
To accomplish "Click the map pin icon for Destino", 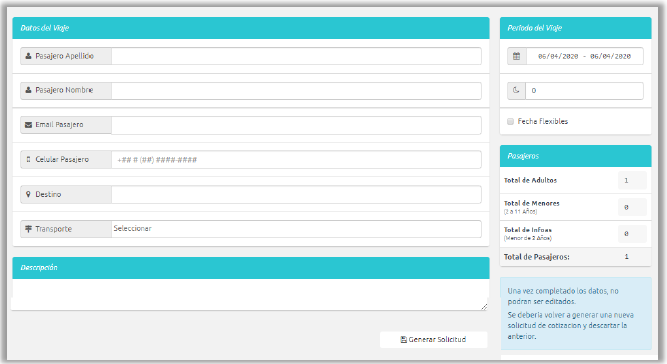I will tap(29, 194).
